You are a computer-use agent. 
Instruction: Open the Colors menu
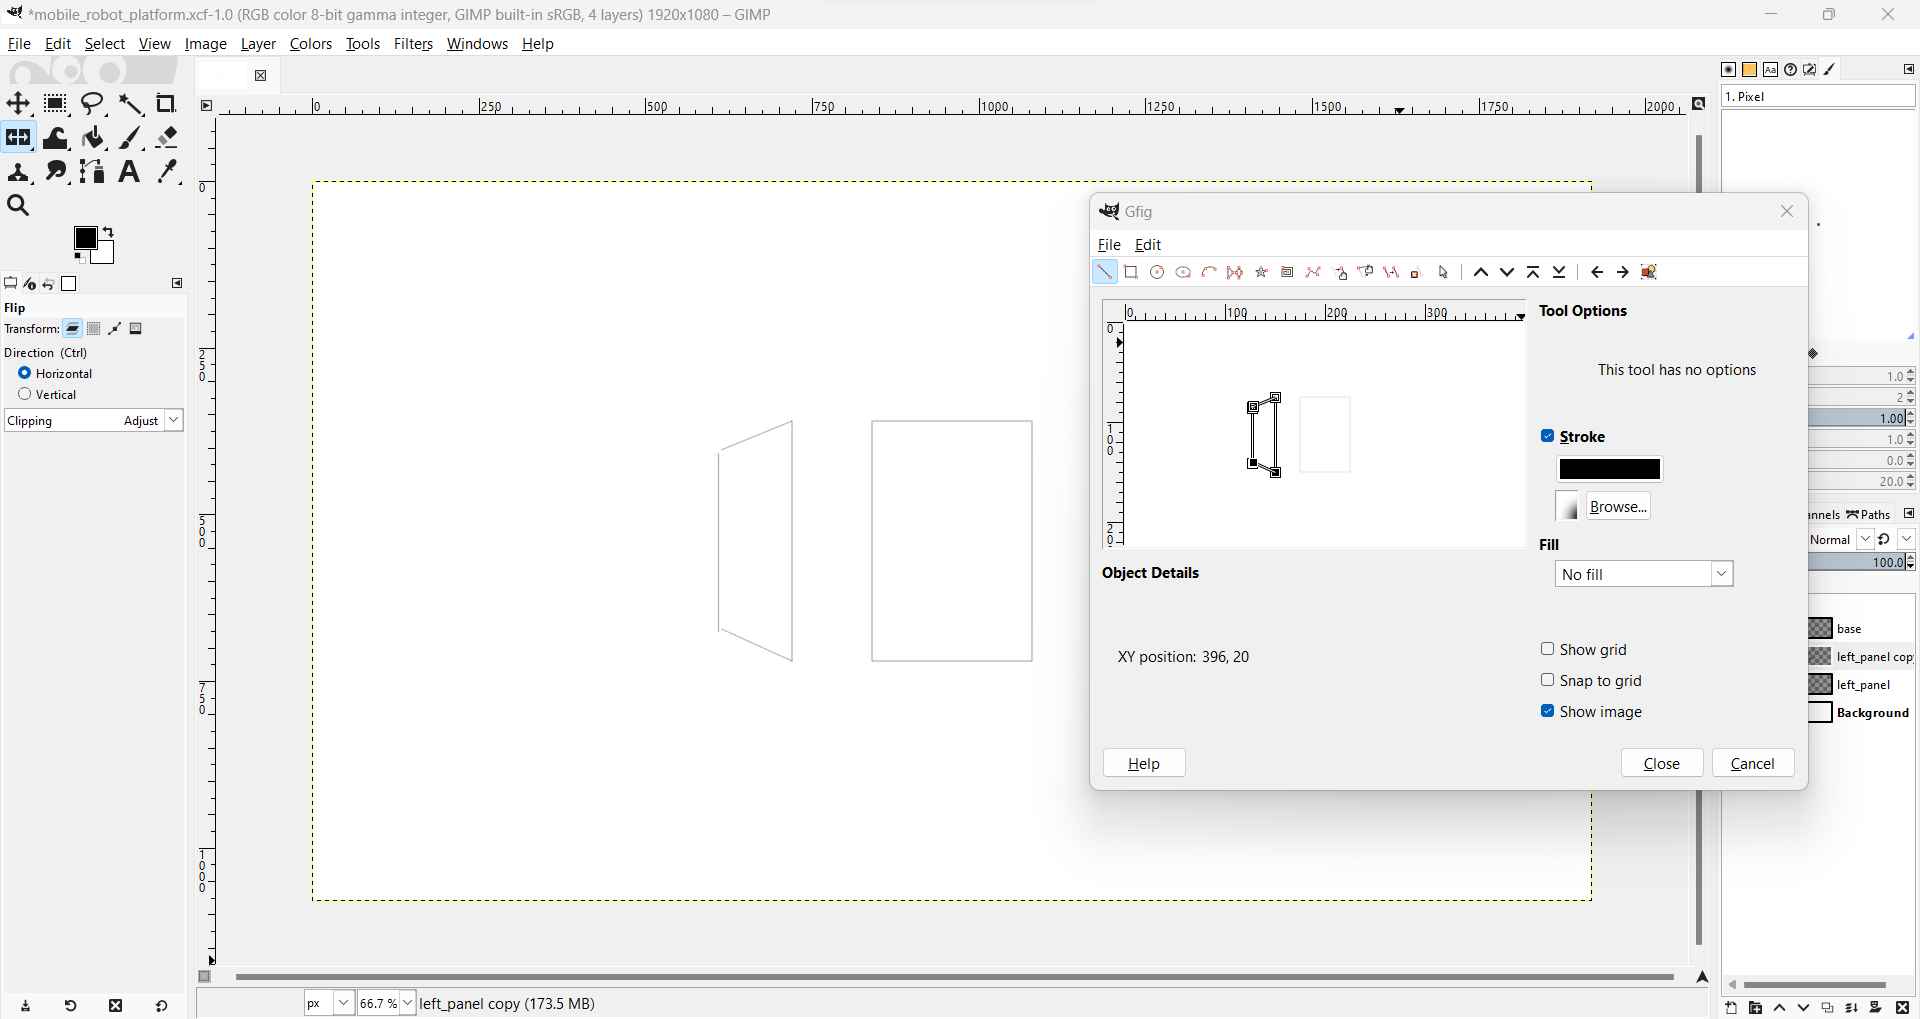(311, 44)
